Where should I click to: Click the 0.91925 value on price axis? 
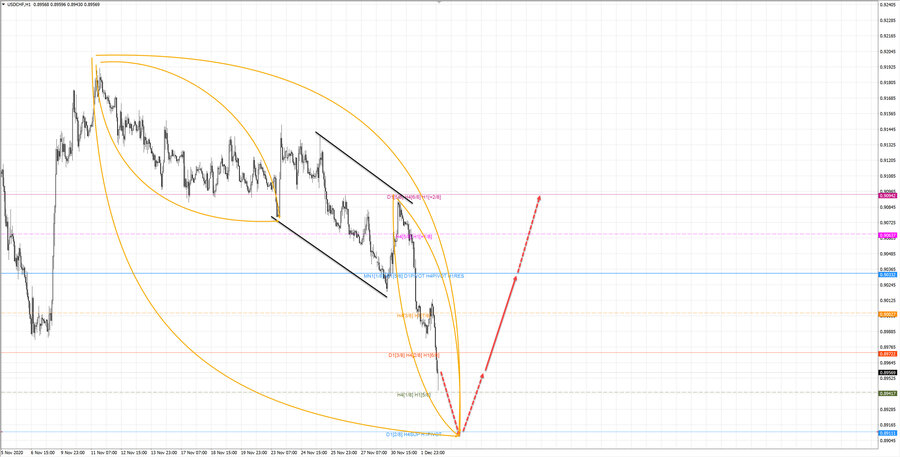pyautogui.click(x=888, y=67)
